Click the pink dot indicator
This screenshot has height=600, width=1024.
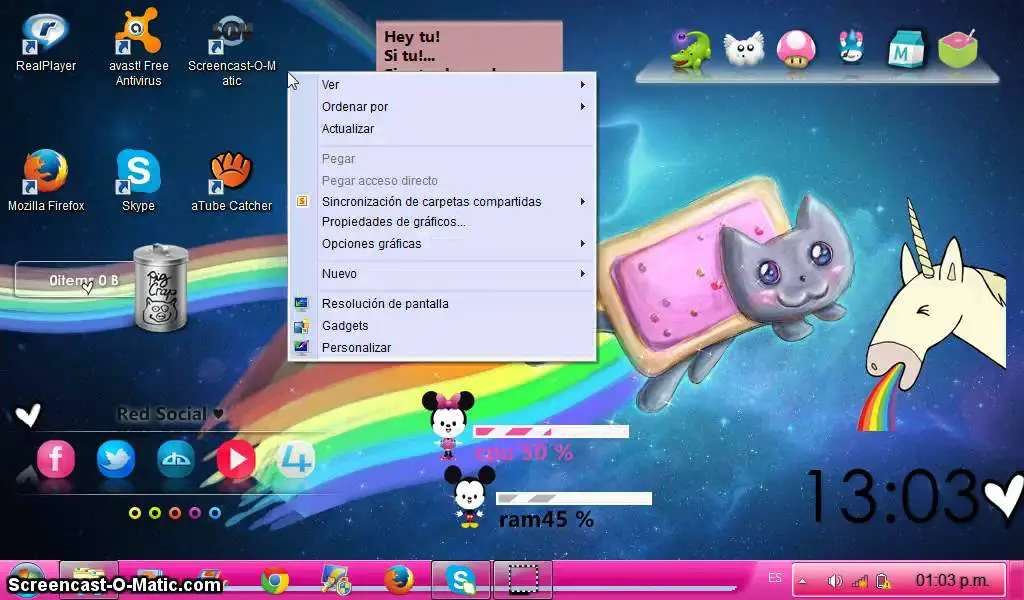pyautogui.click(x=195, y=513)
